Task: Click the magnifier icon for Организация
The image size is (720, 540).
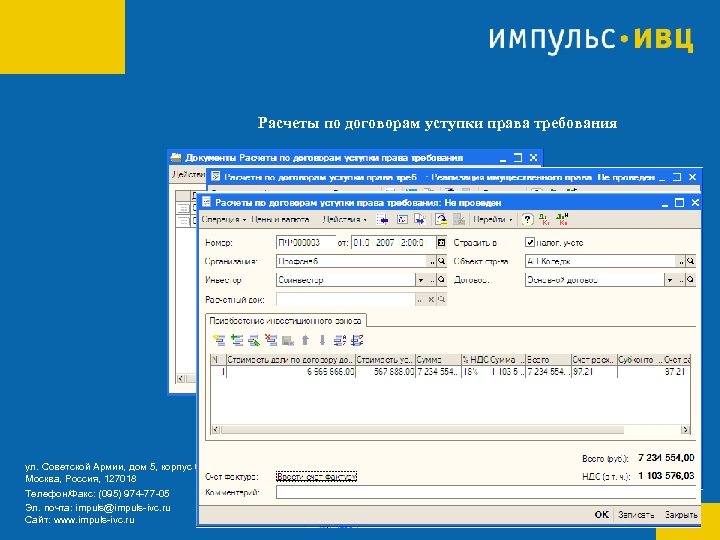Action: click(x=441, y=261)
